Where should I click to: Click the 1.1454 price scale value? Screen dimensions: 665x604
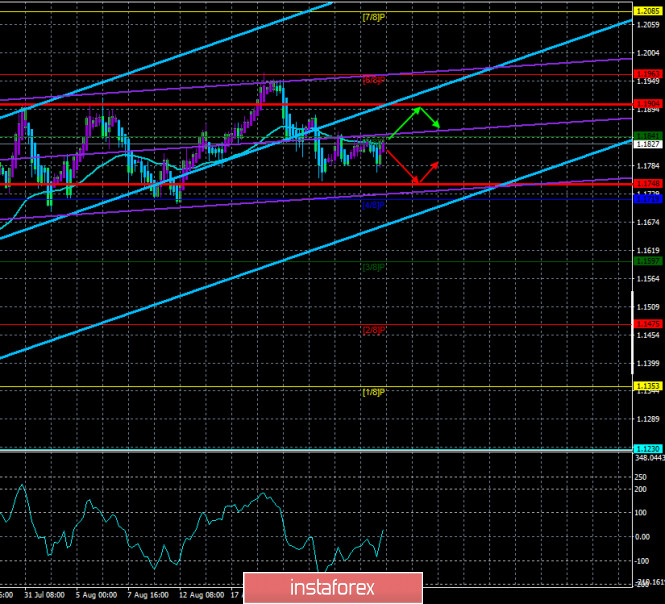click(x=648, y=335)
